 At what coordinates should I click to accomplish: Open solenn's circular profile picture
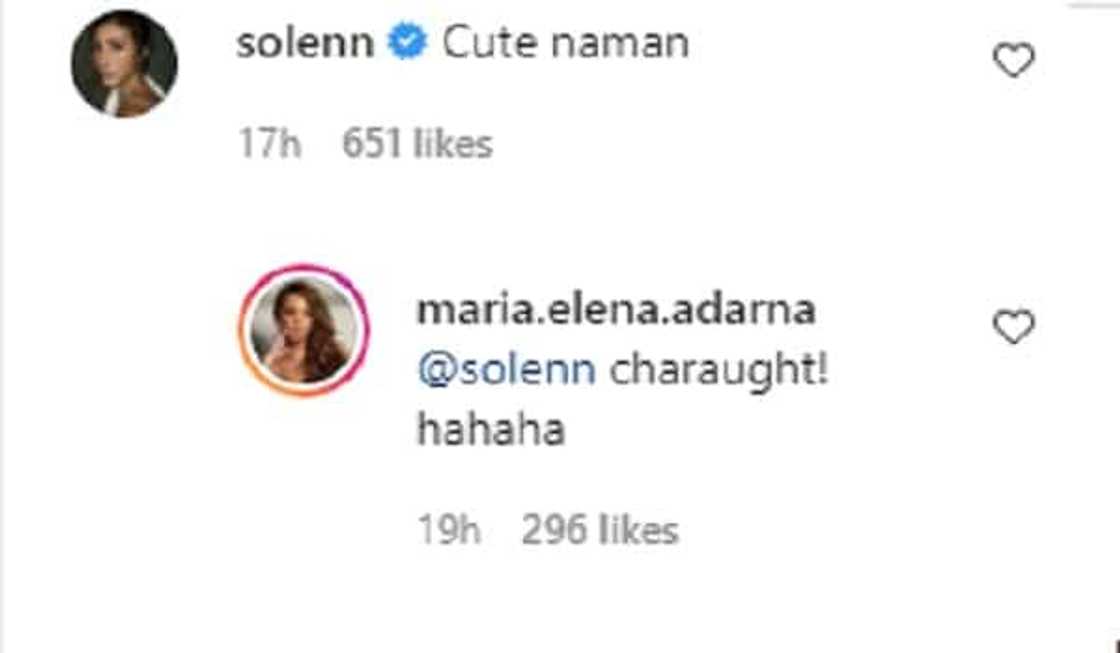point(126,60)
